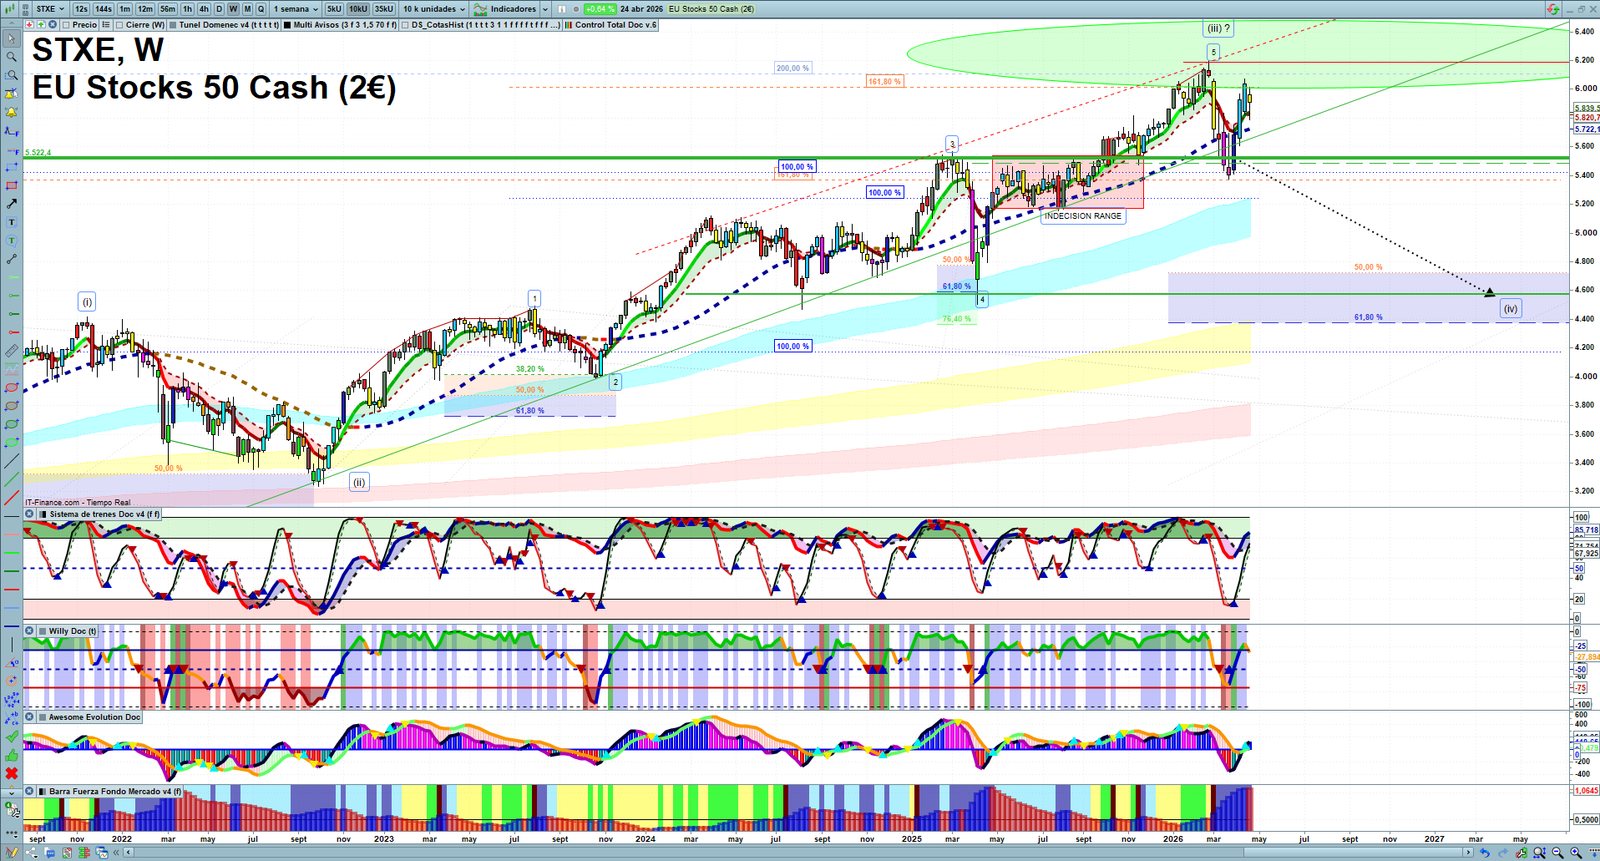
Task: Select the text label tool
Action: (11, 222)
